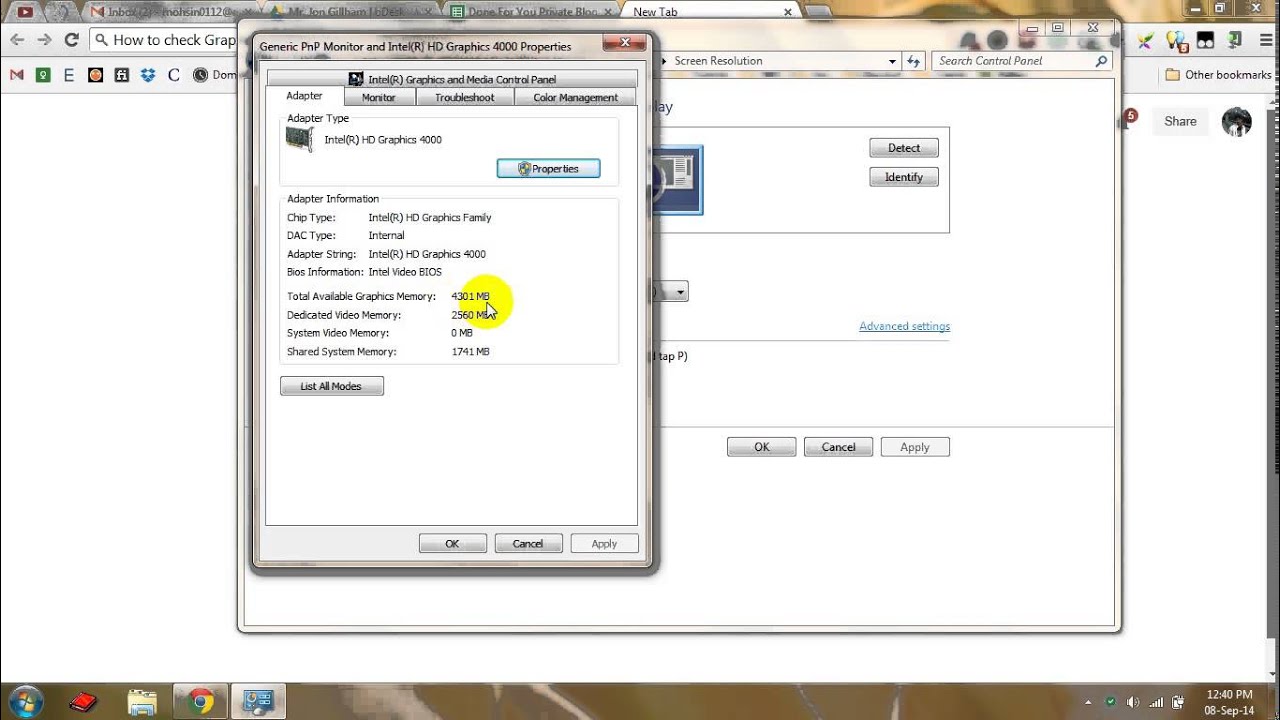1280x720 pixels.
Task: Click the graphics adapter card icon
Action: coord(299,139)
